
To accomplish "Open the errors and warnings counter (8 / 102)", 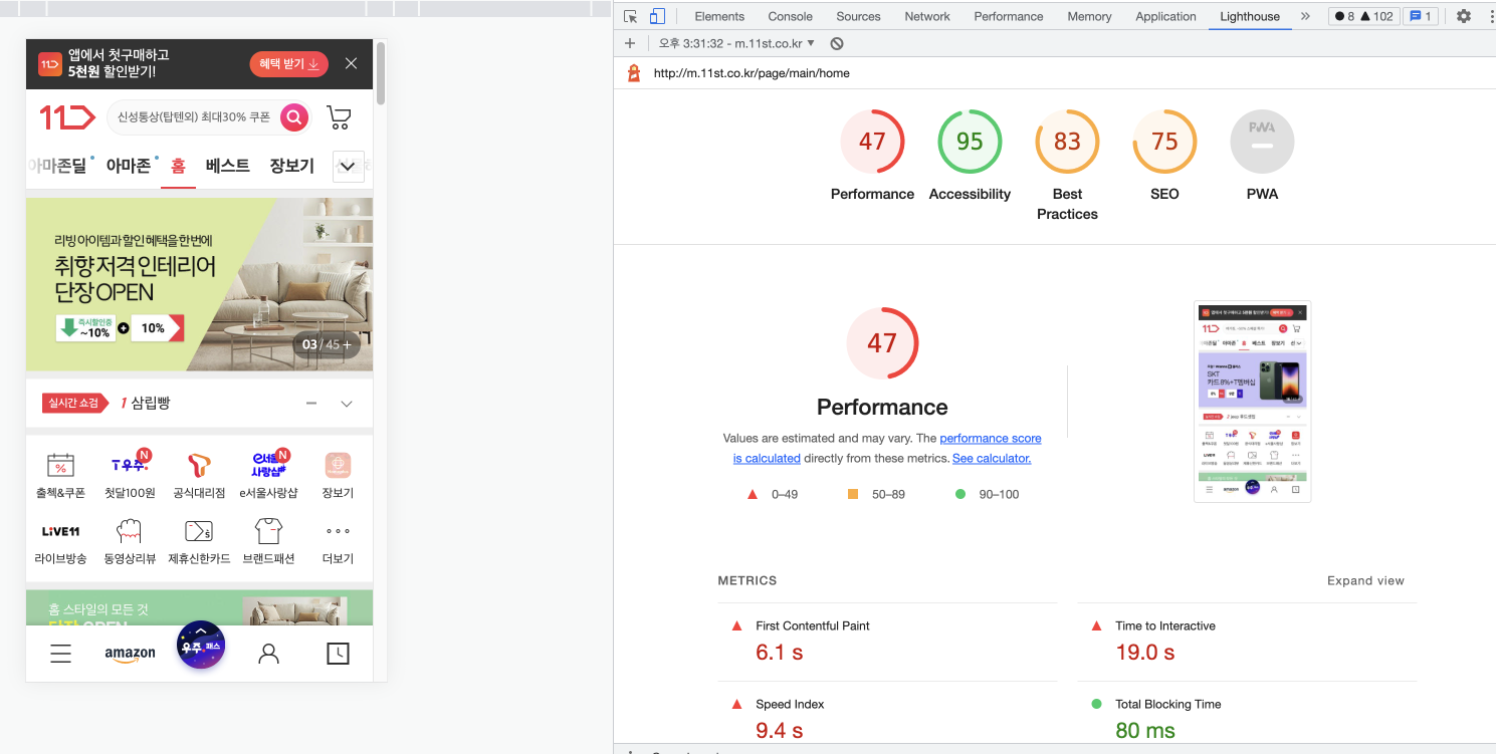I will pyautogui.click(x=1362, y=16).
